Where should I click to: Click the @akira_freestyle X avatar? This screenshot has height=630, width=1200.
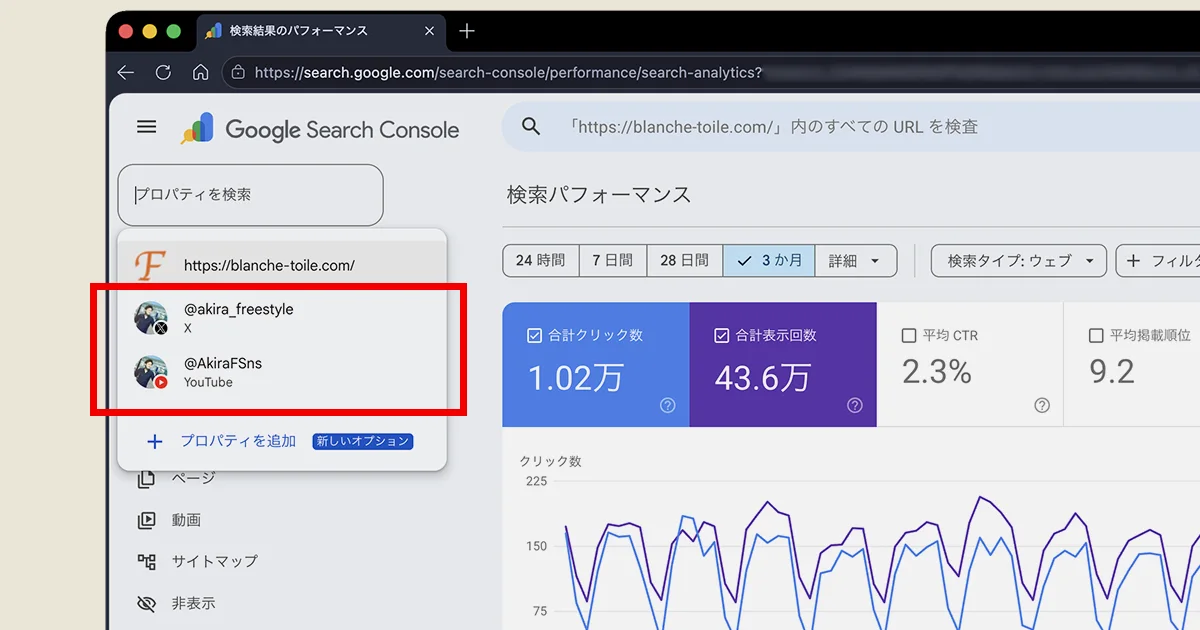(x=151, y=318)
